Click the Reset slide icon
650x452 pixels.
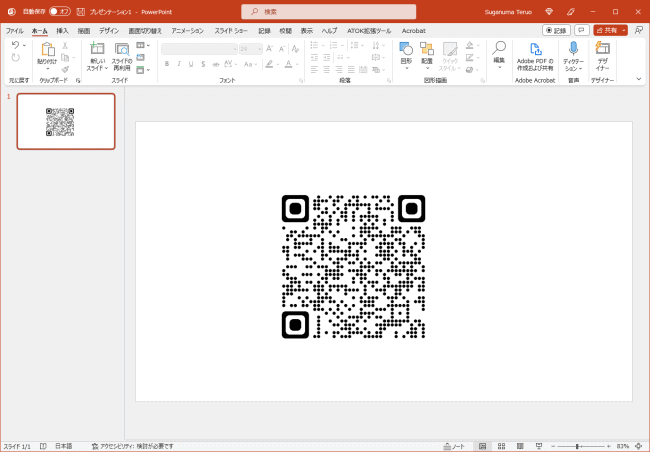point(141,57)
